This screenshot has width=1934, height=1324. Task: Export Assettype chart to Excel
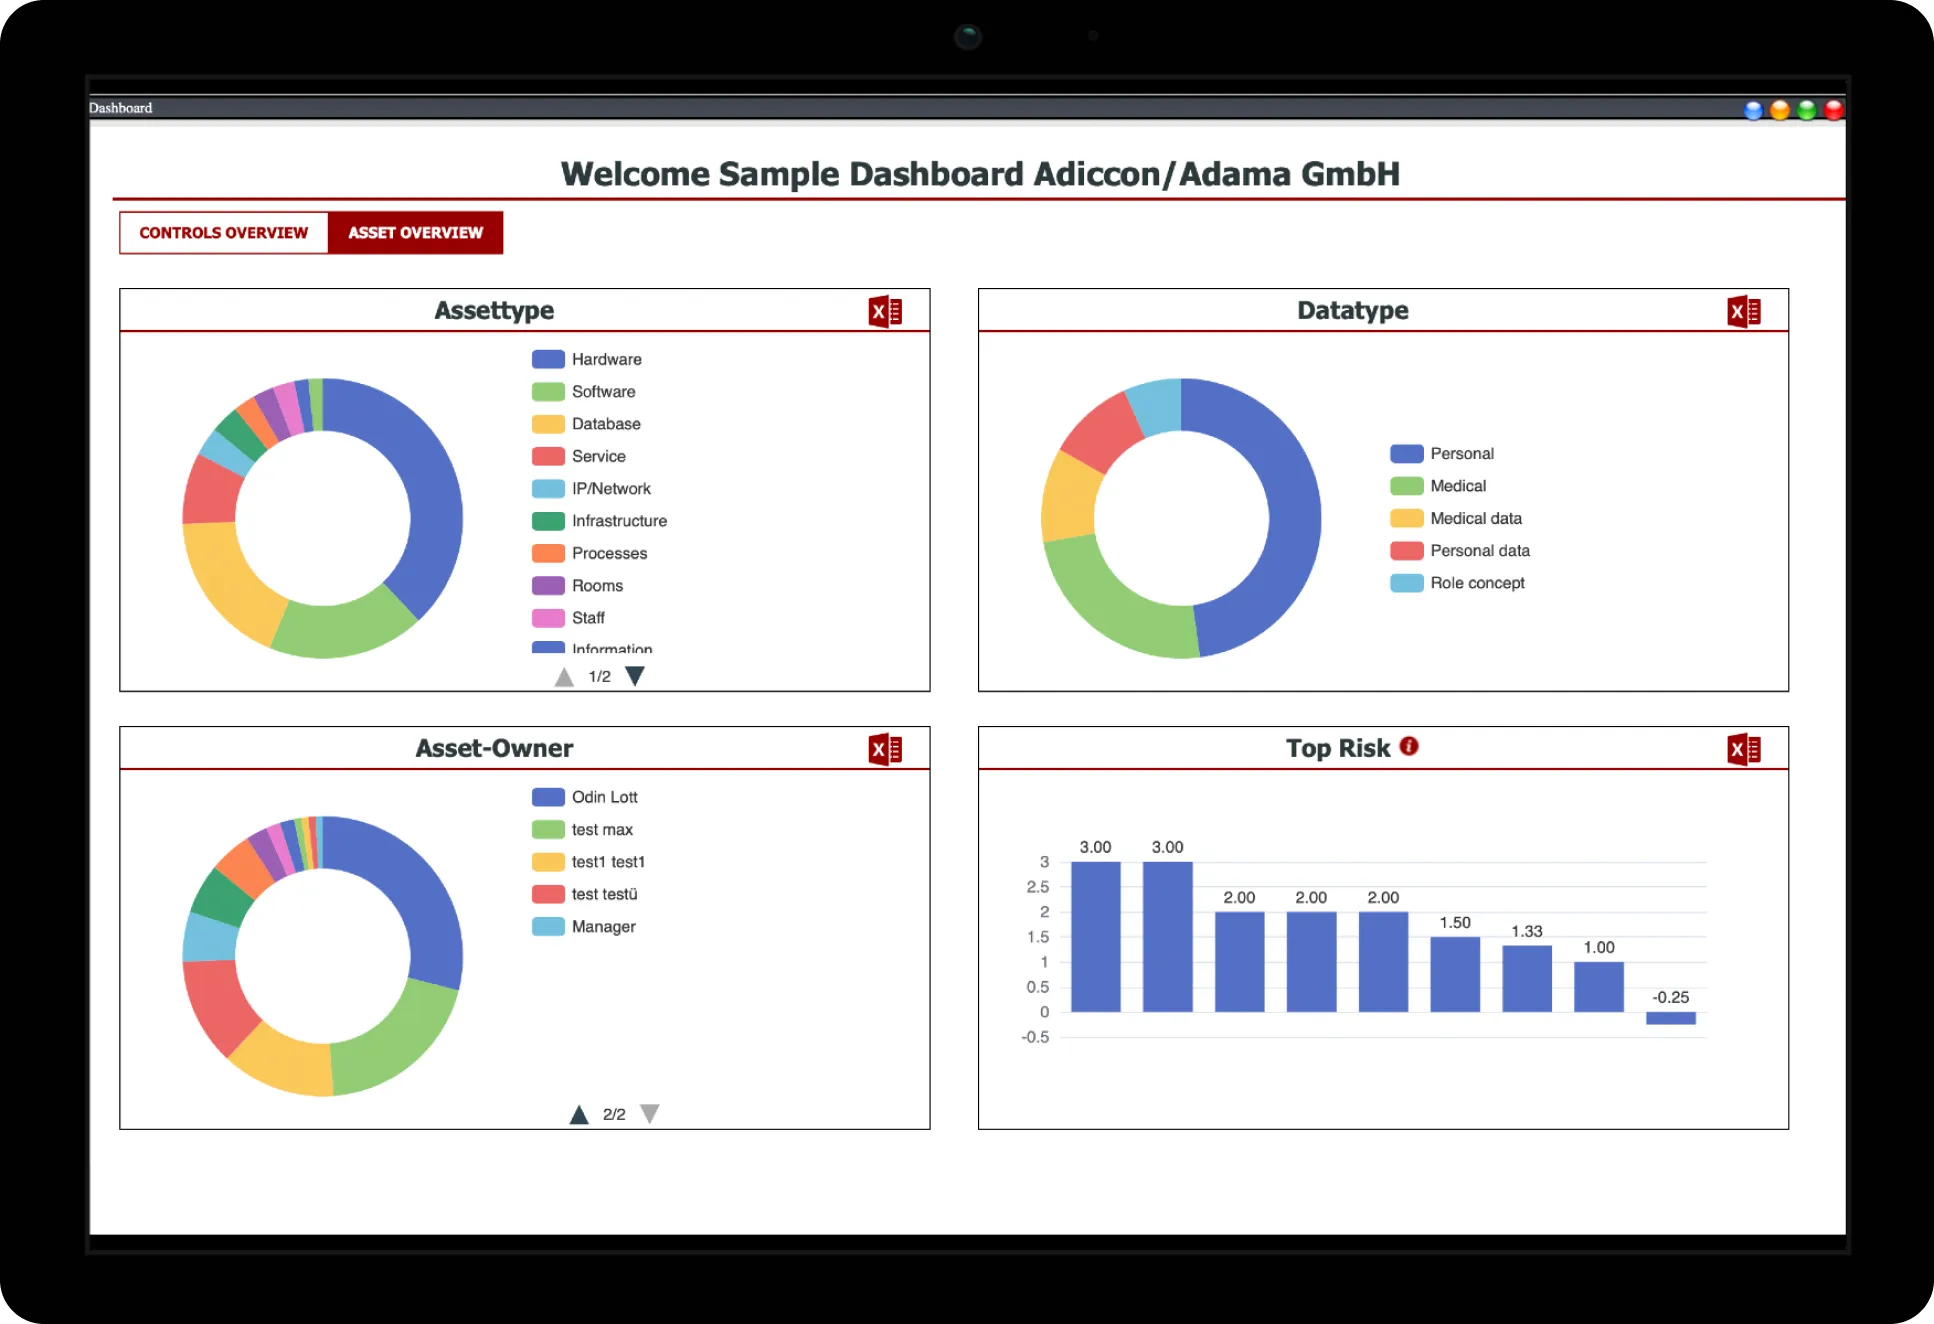tap(885, 312)
